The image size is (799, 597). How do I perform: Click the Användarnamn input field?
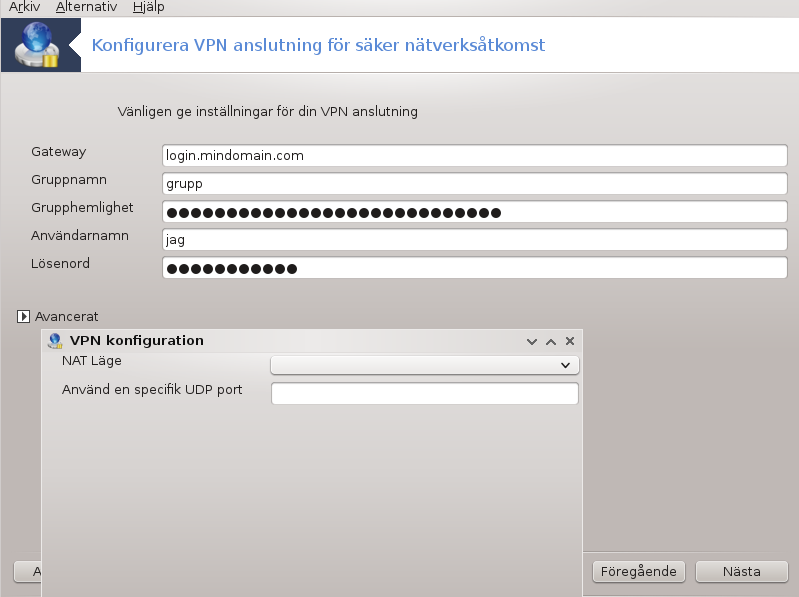click(x=475, y=239)
